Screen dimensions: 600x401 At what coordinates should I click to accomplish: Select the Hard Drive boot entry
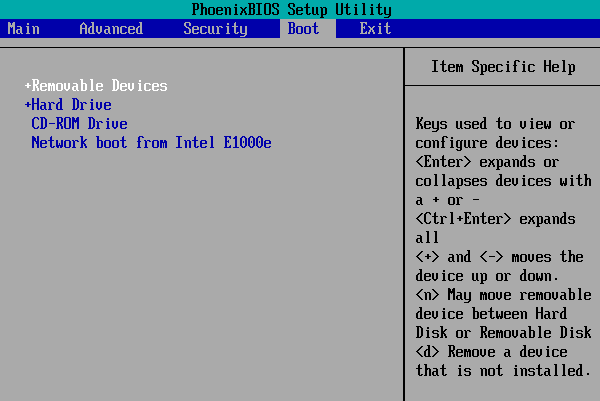72,104
